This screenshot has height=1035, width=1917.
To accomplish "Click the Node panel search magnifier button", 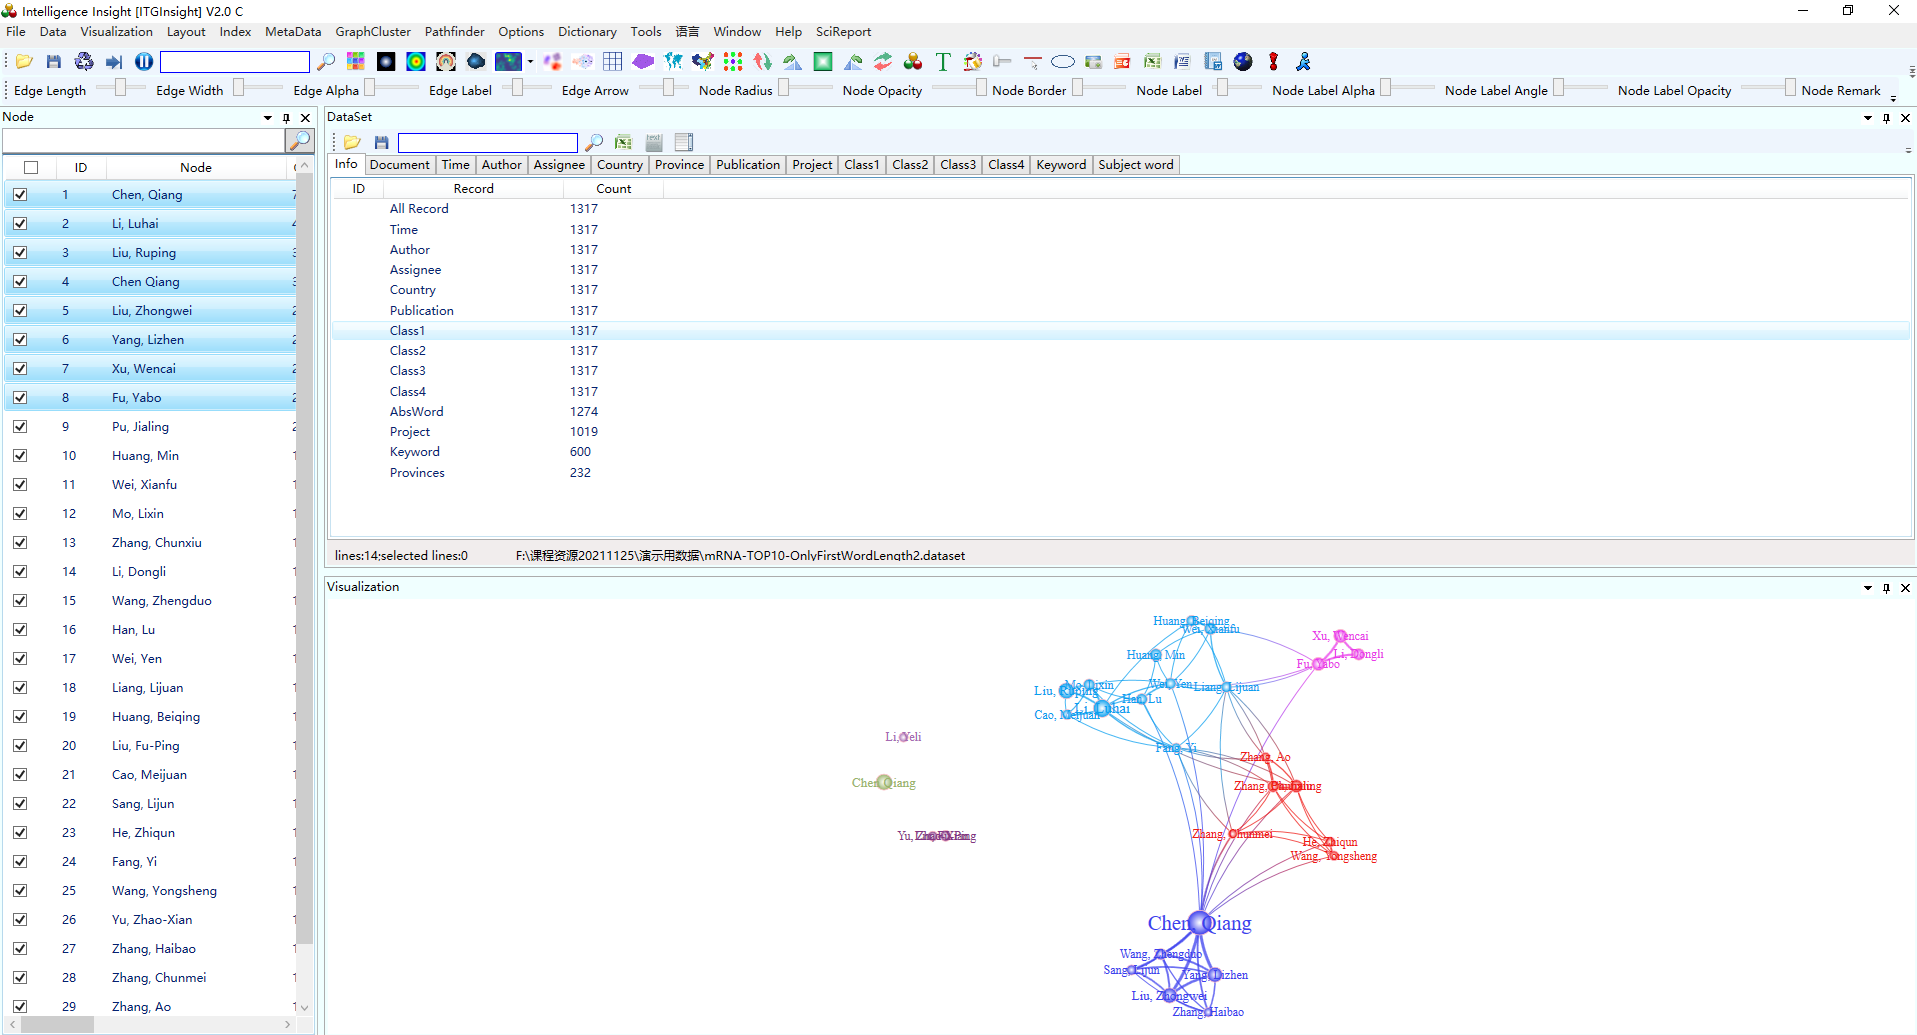I will (299, 141).
